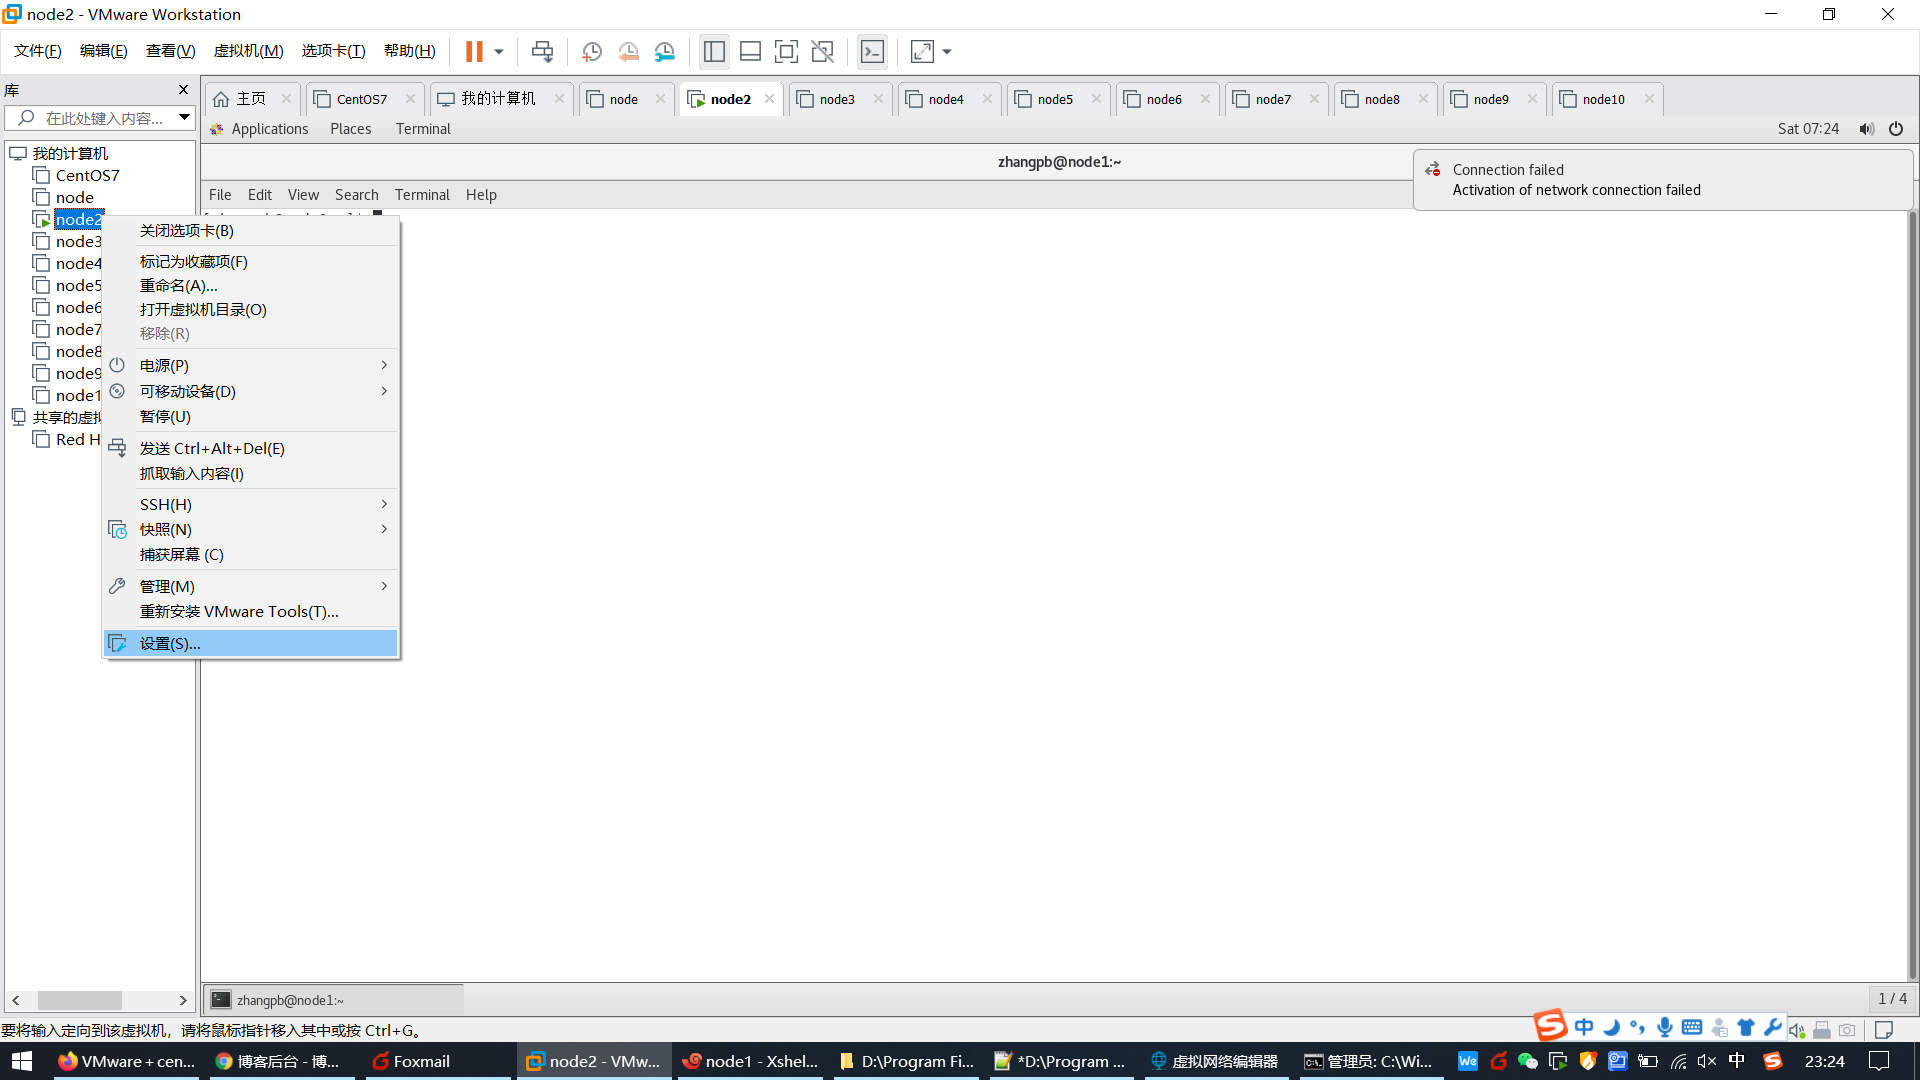Click the Take Snapshot toolbar icon
The width and height of the screenshot is (1920, 1080).
[x=591, y=52]
